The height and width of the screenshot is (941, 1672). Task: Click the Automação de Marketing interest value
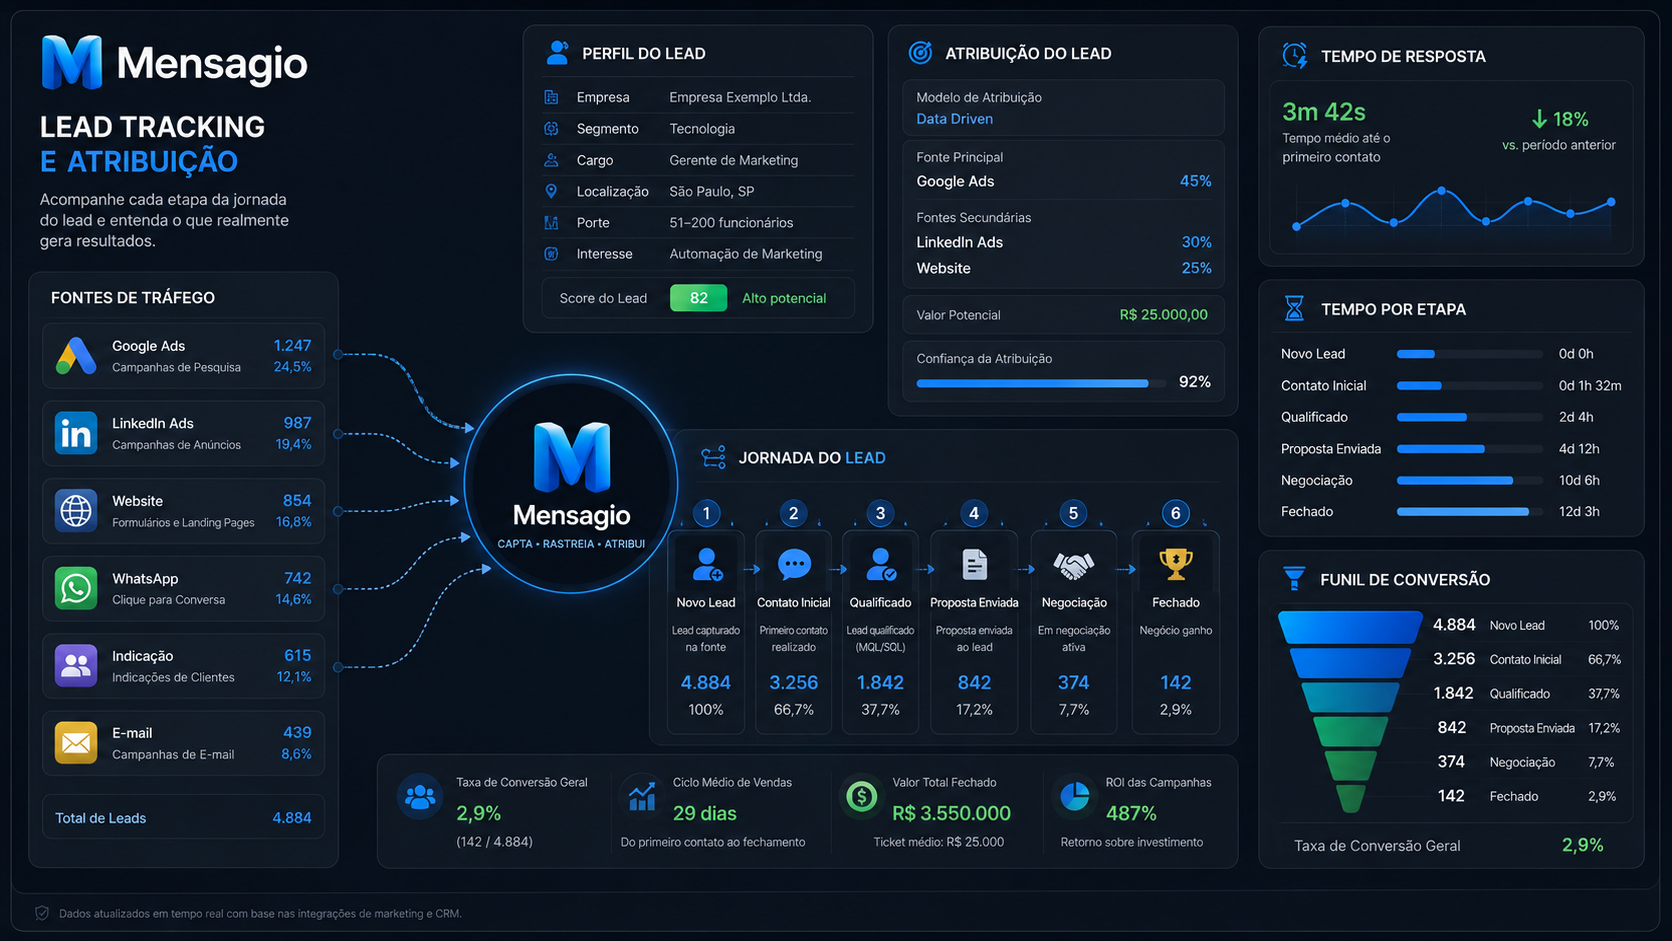[x=746, y=254]
